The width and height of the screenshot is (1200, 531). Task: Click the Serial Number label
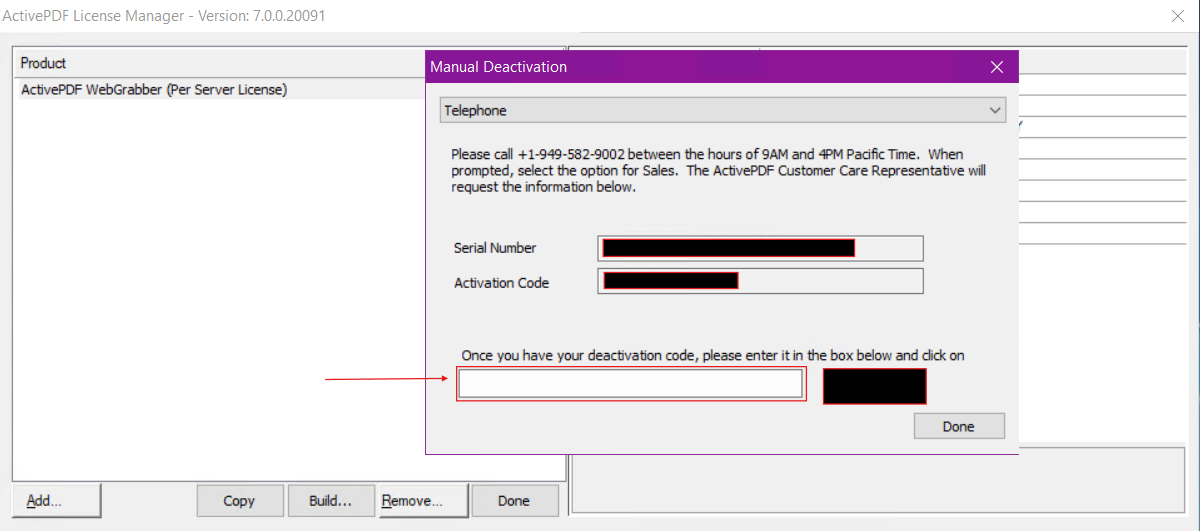(495, 248)
